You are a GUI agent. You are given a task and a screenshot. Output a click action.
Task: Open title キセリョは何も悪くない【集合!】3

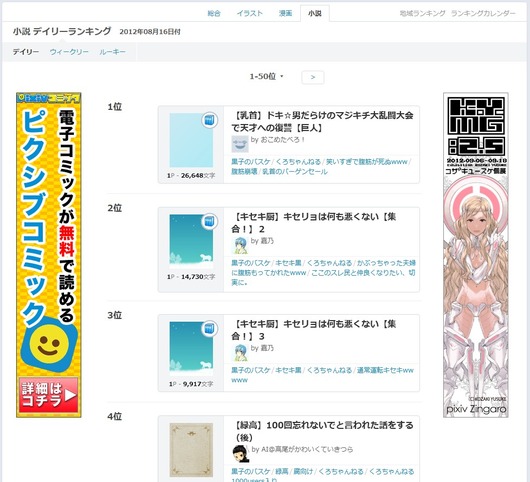(x=314, y=330)
